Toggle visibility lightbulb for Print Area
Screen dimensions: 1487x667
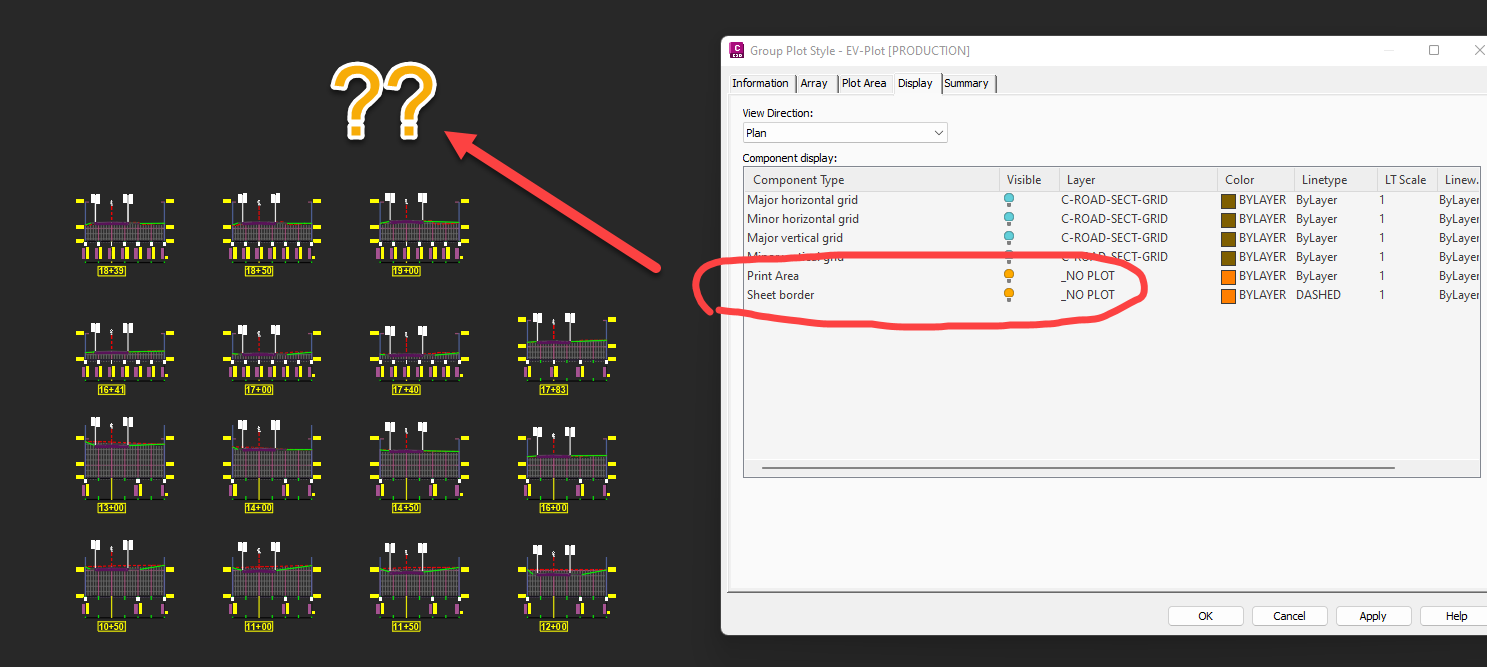pos(1009,275)
